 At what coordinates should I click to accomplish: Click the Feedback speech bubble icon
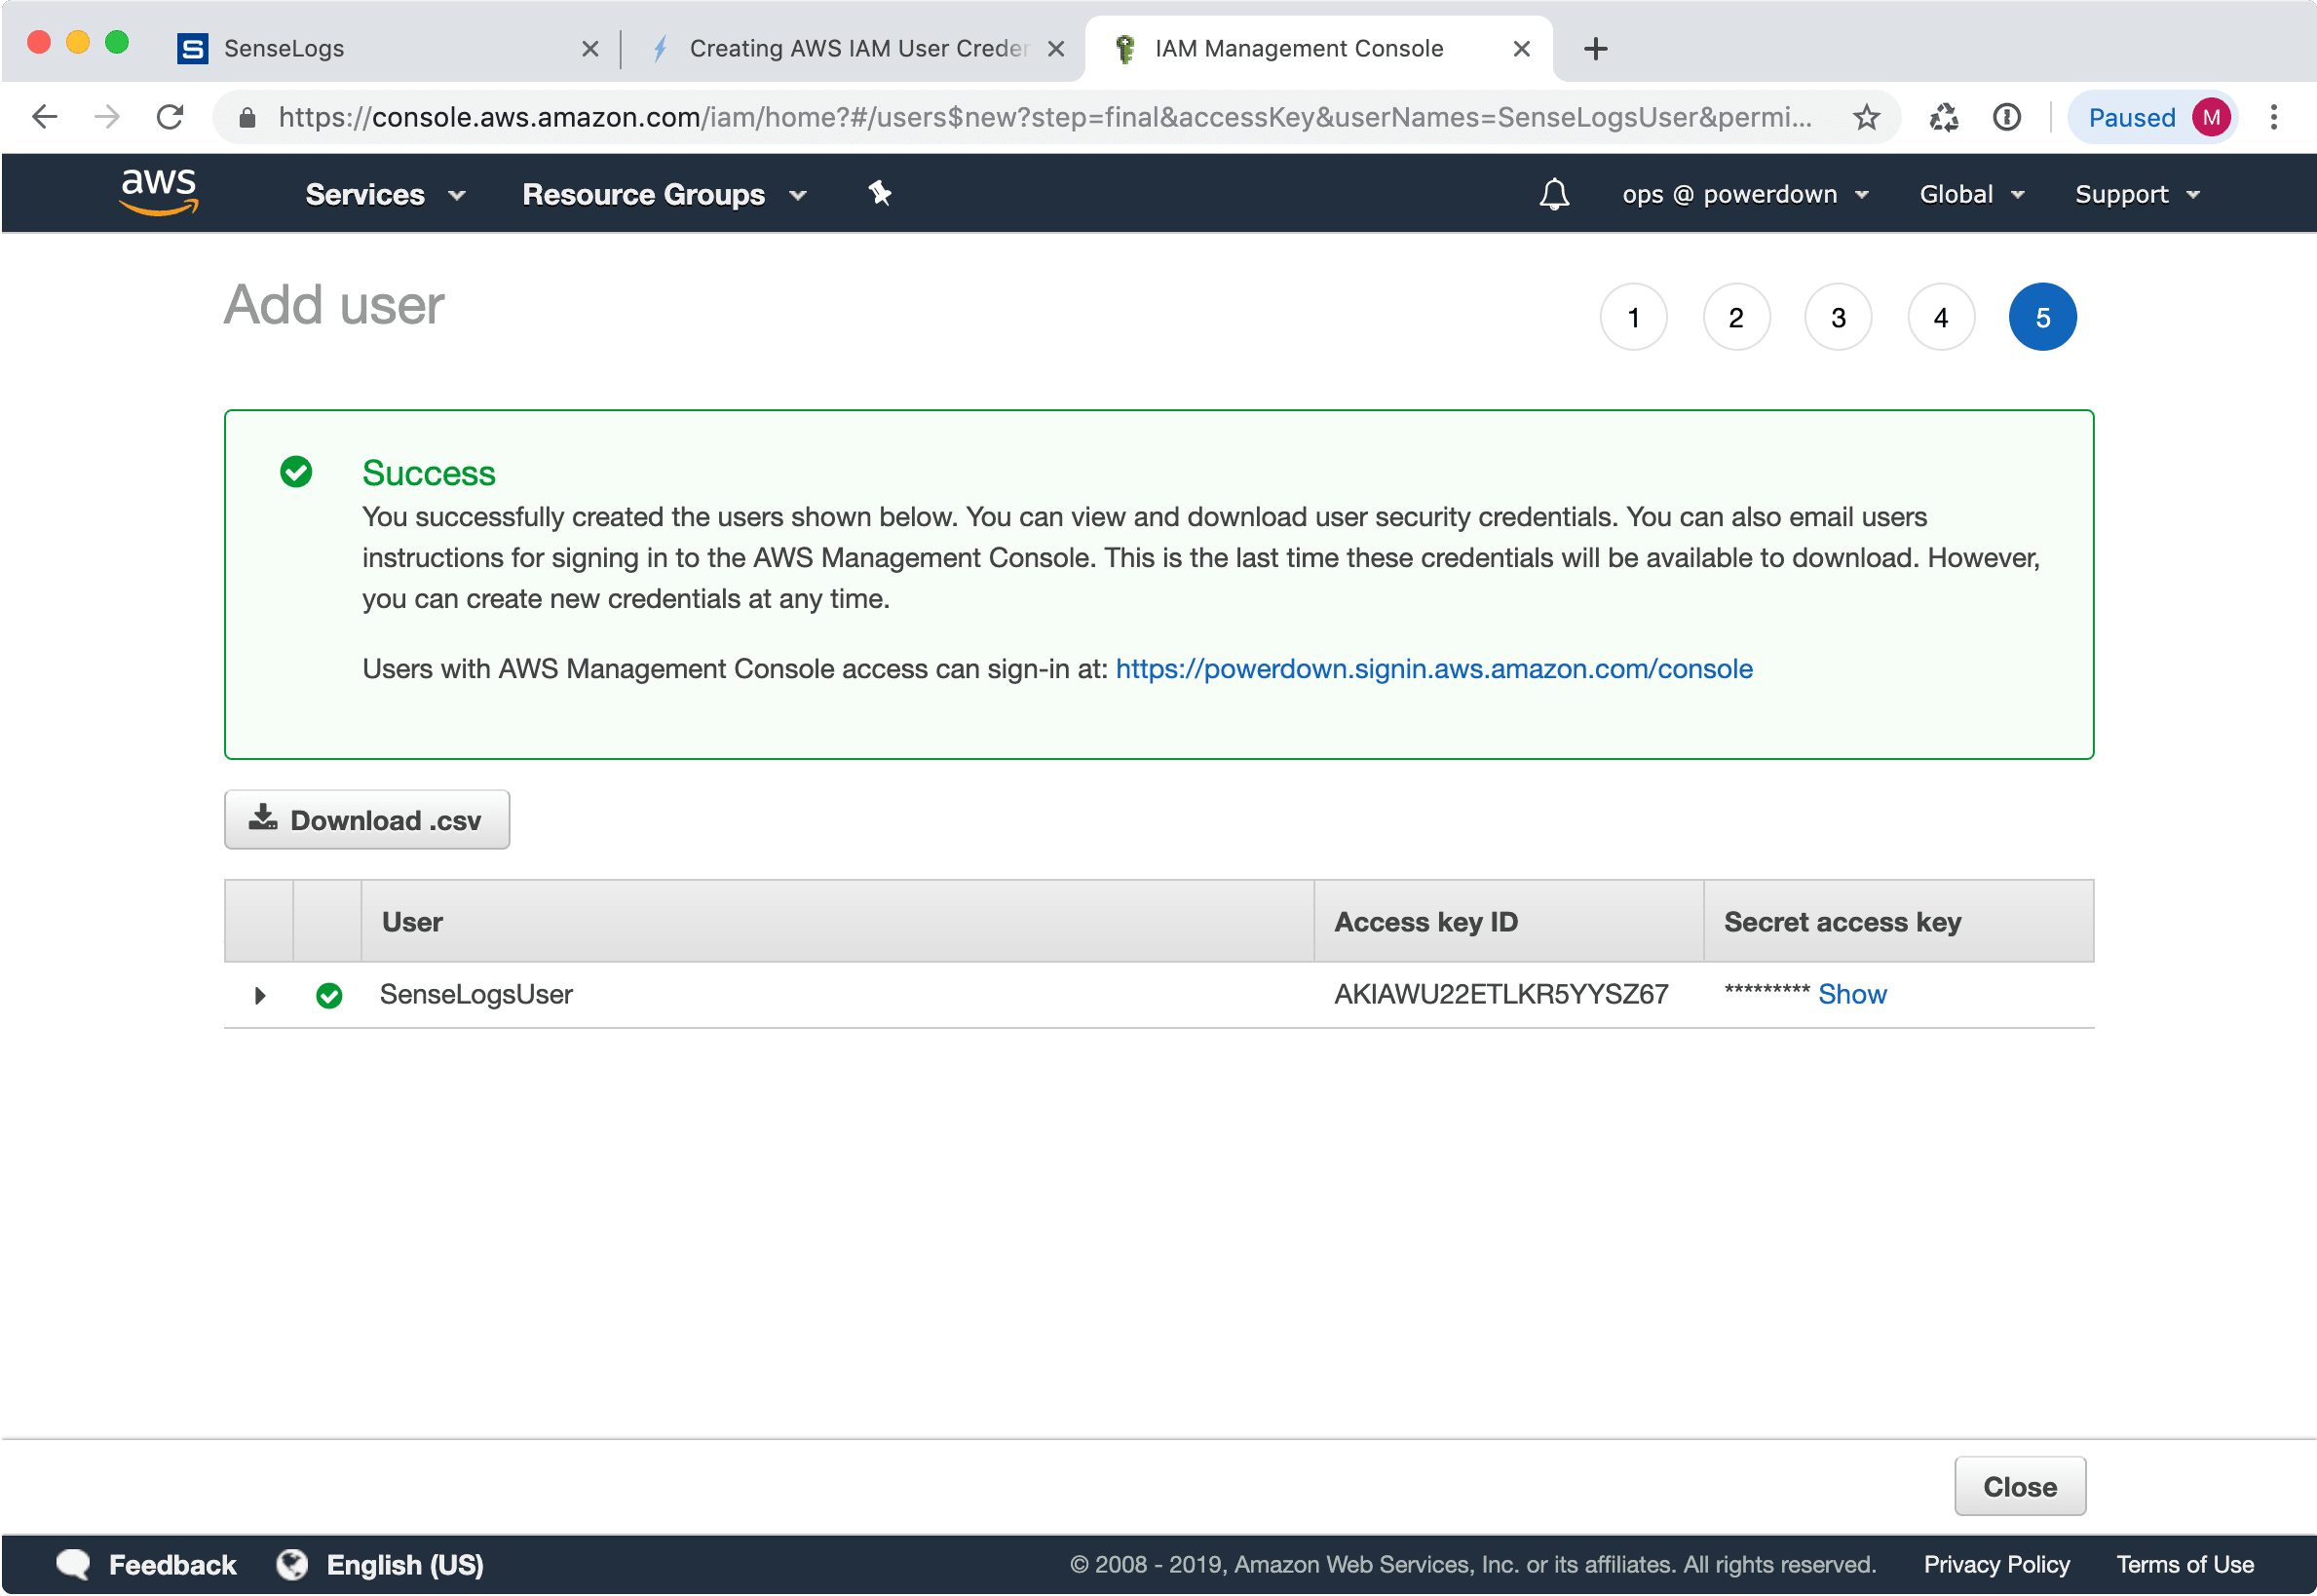click(73, 1565)
